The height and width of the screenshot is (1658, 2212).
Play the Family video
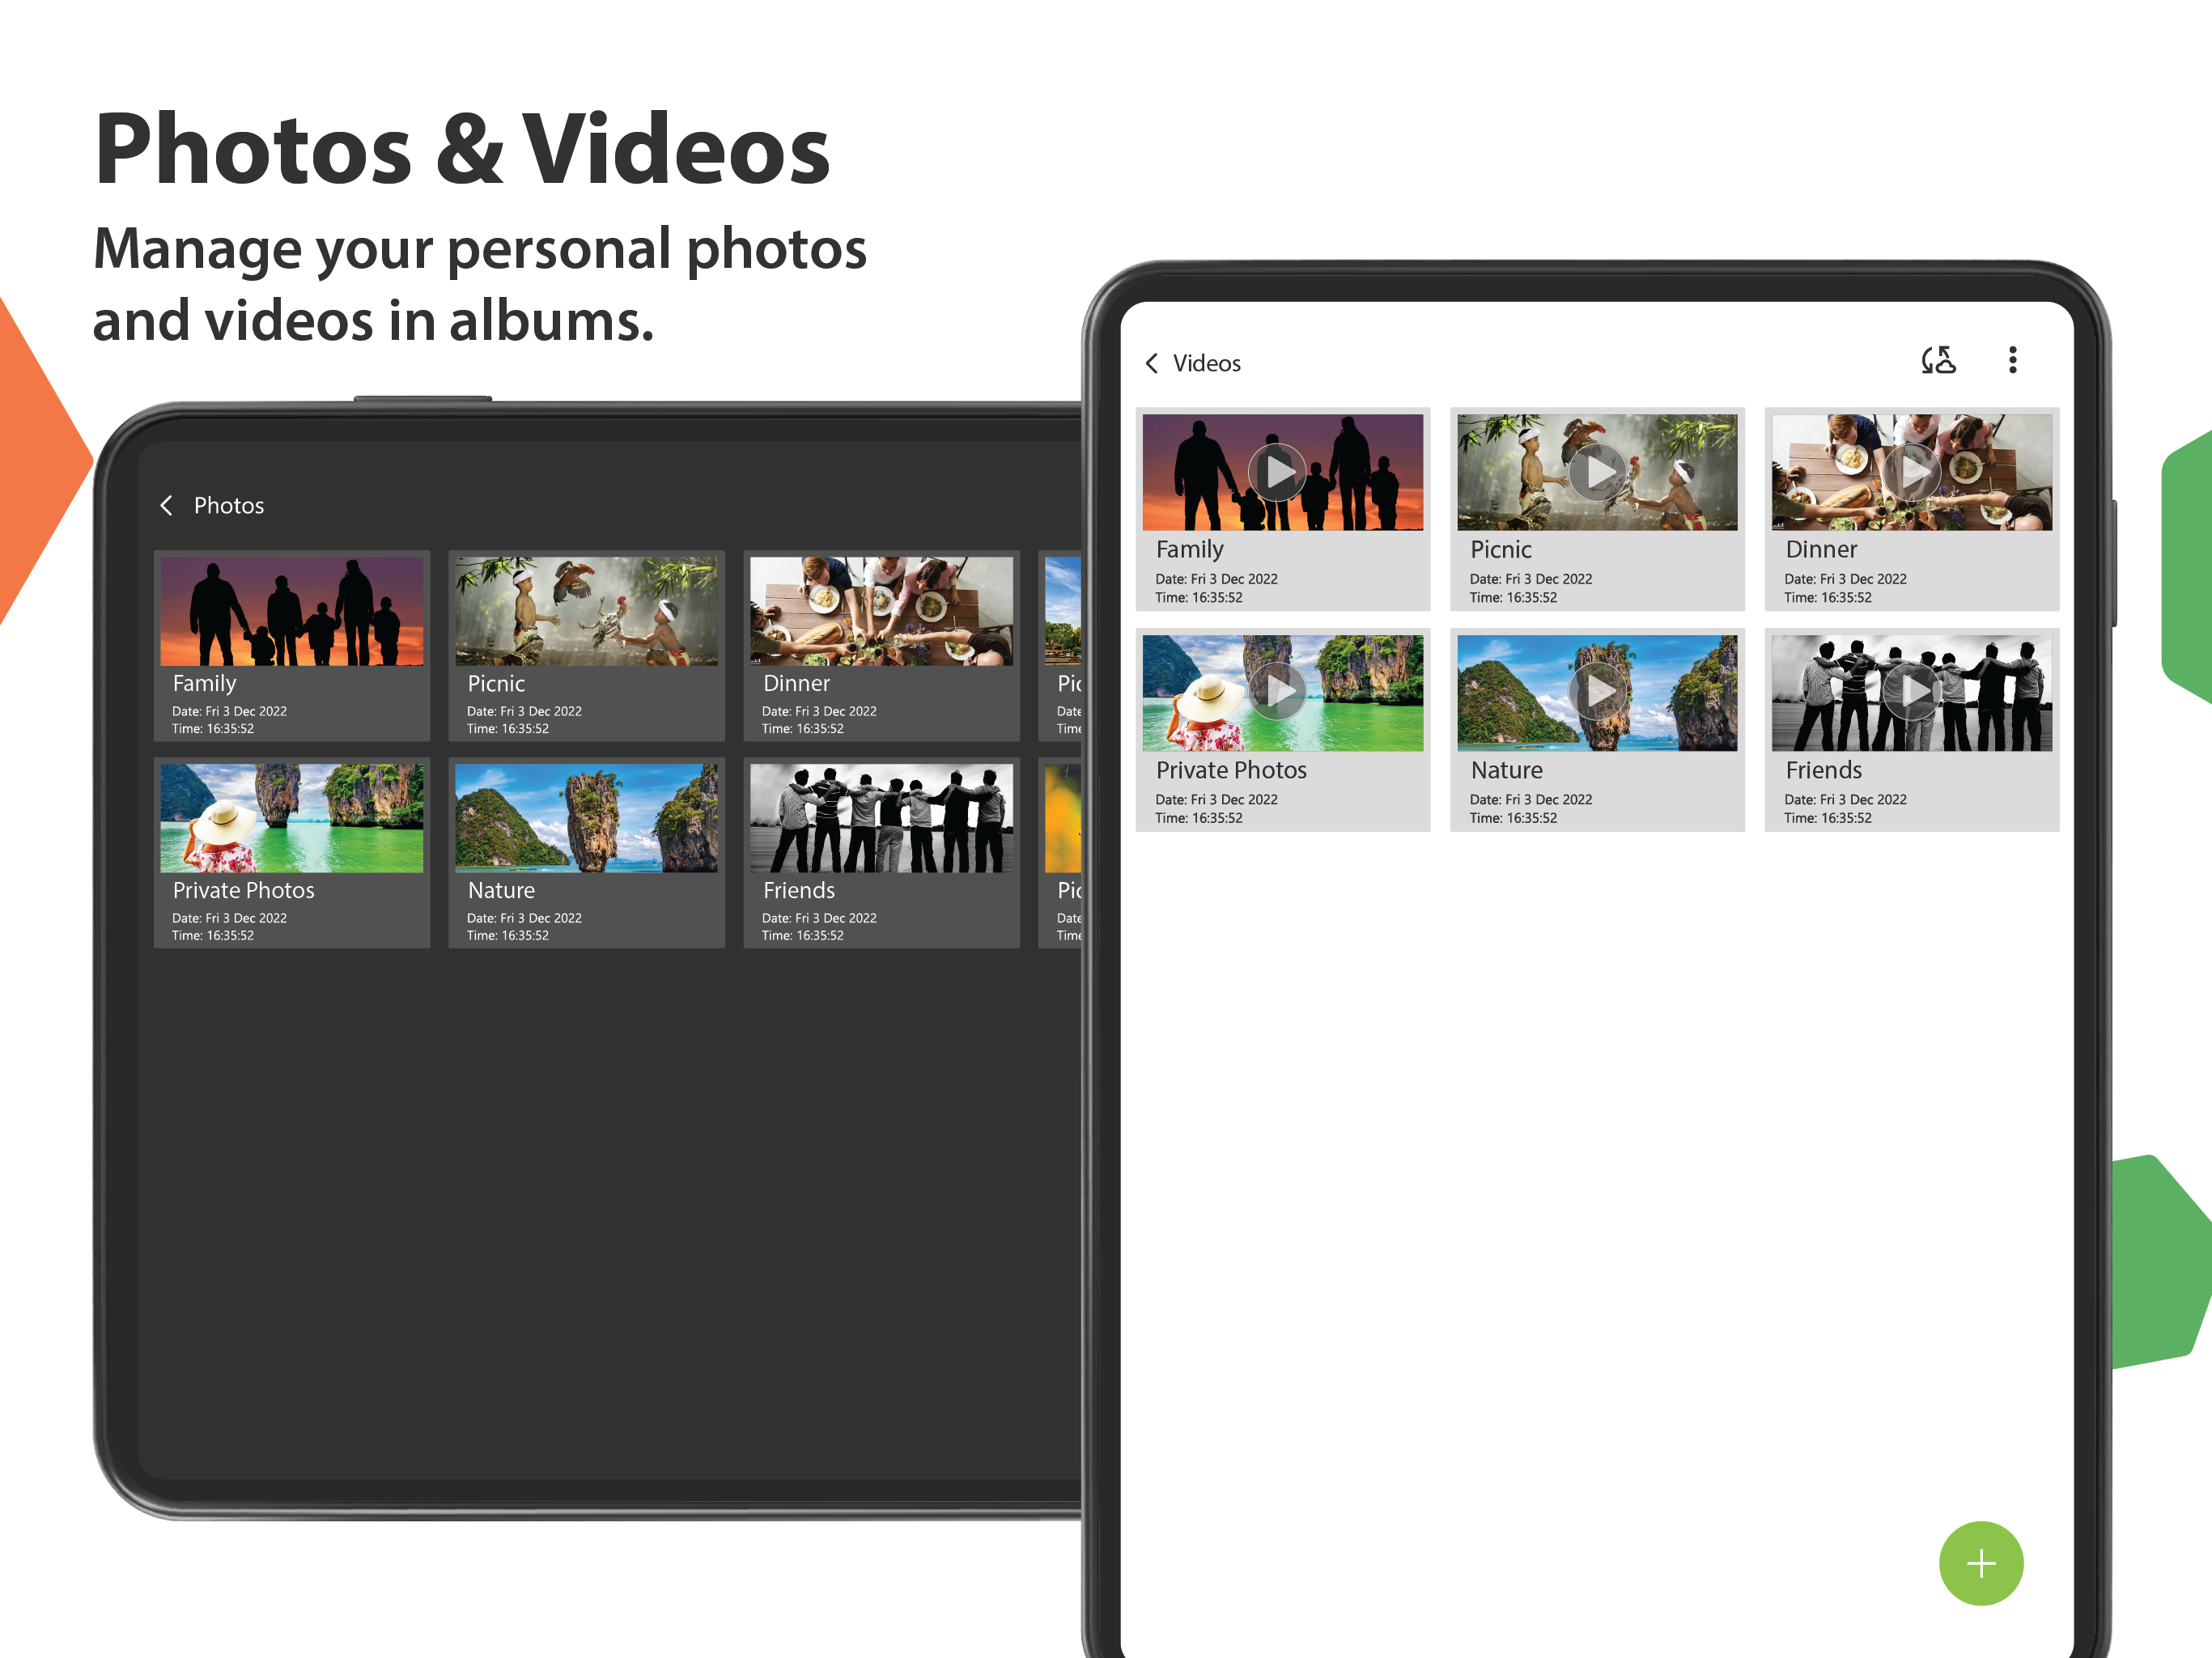[x=1278, y=472]
